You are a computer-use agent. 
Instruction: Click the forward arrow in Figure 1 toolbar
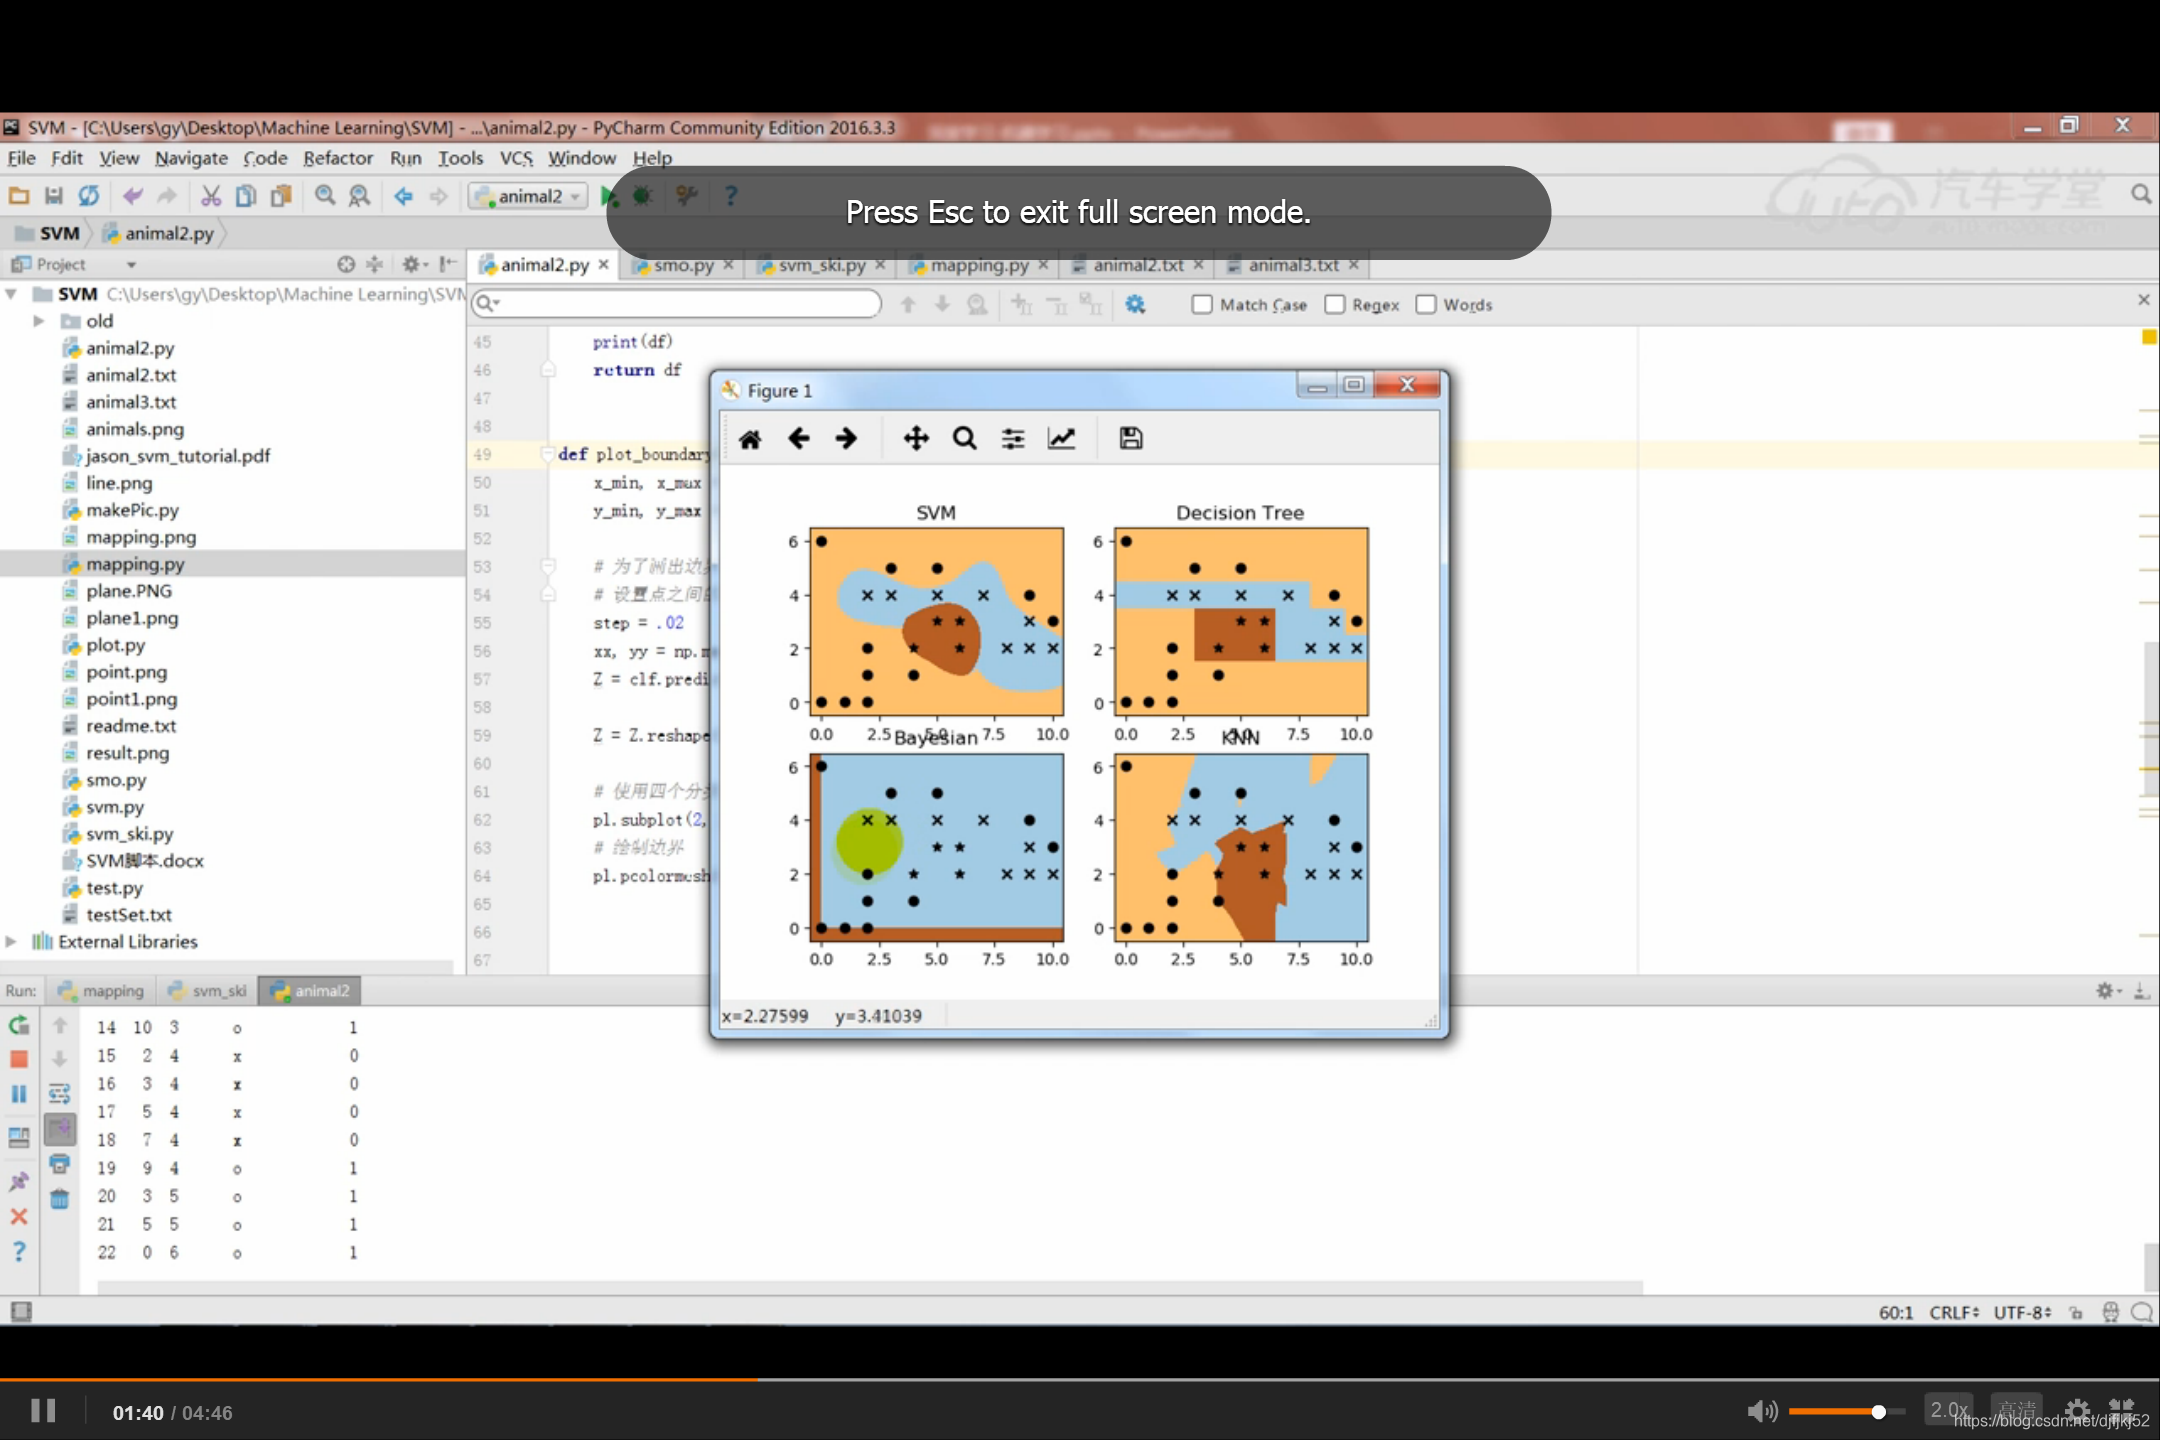(846, 438)
